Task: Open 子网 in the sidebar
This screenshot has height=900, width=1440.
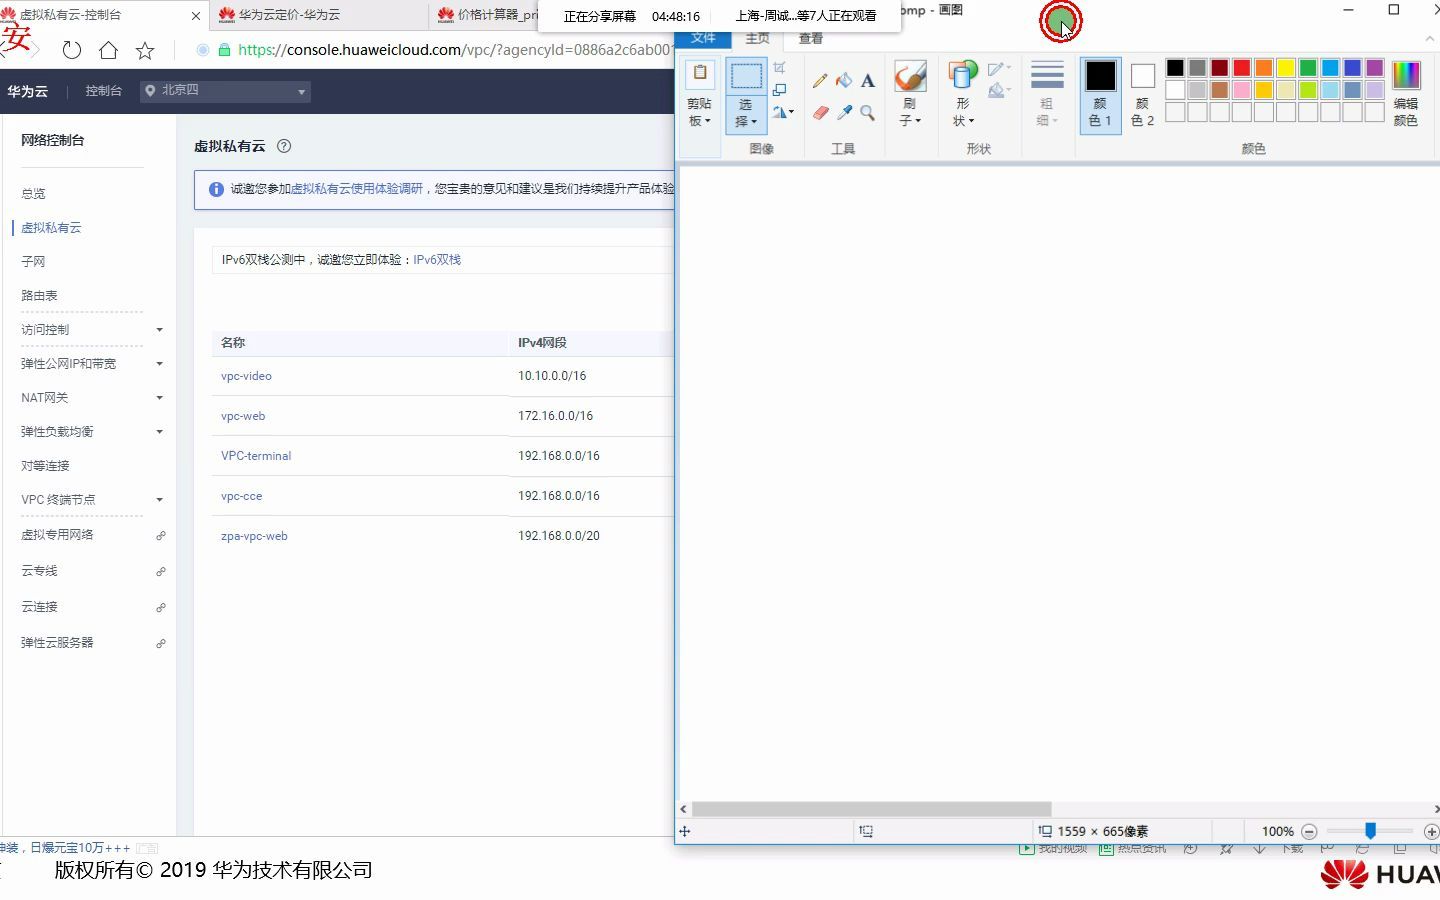Action: coord(33,262)
